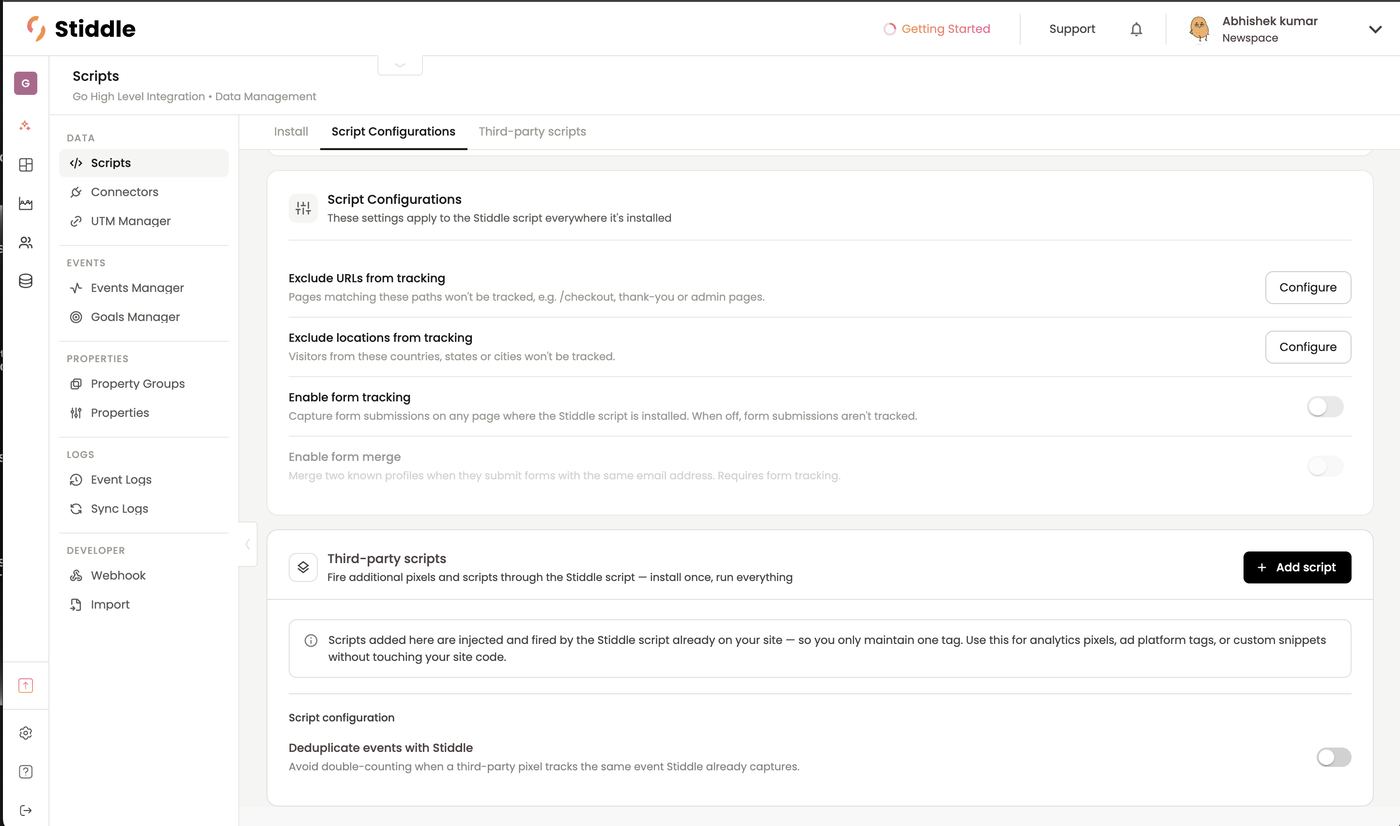Toggle Enable form merge switch
This screenshot has width=1400, height=826.
point(1325,466)
